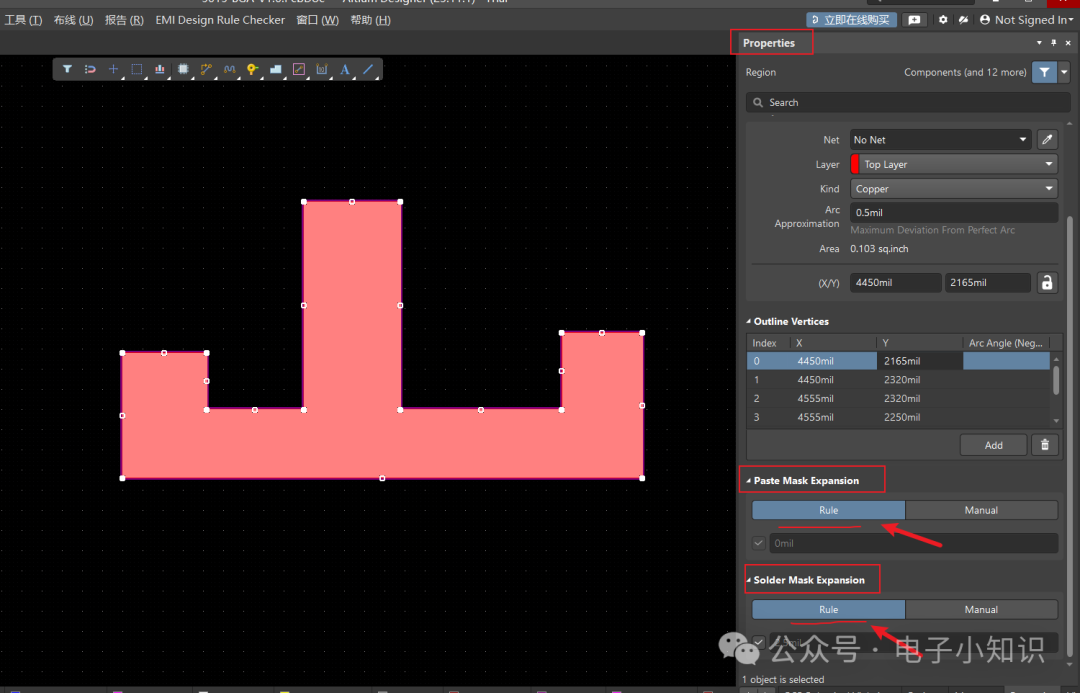This screenshot has width=1080, height=693.
Task: Open the Layer dropdown showing Top Layer
Action: click(x=954, y=165)
